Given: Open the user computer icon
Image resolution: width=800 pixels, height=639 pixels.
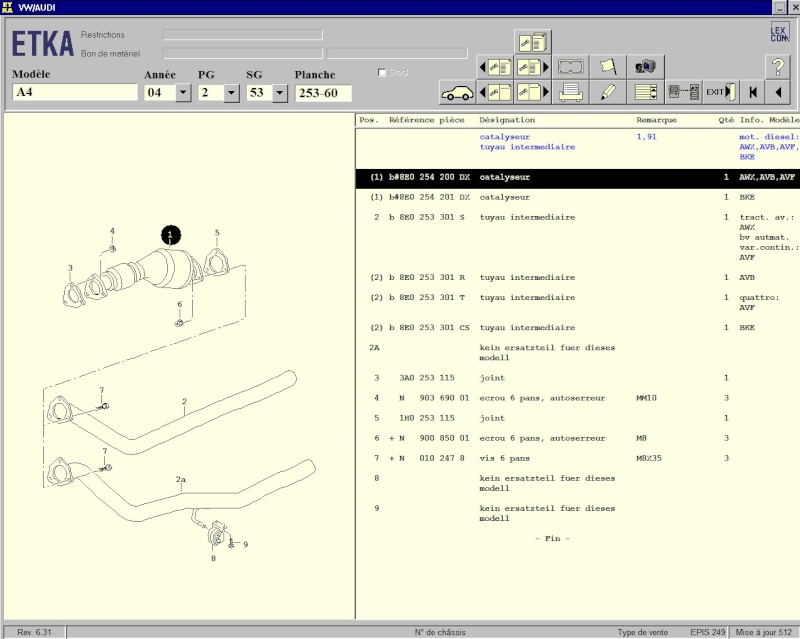Looking at the screenshot, I should click(645, 67).
